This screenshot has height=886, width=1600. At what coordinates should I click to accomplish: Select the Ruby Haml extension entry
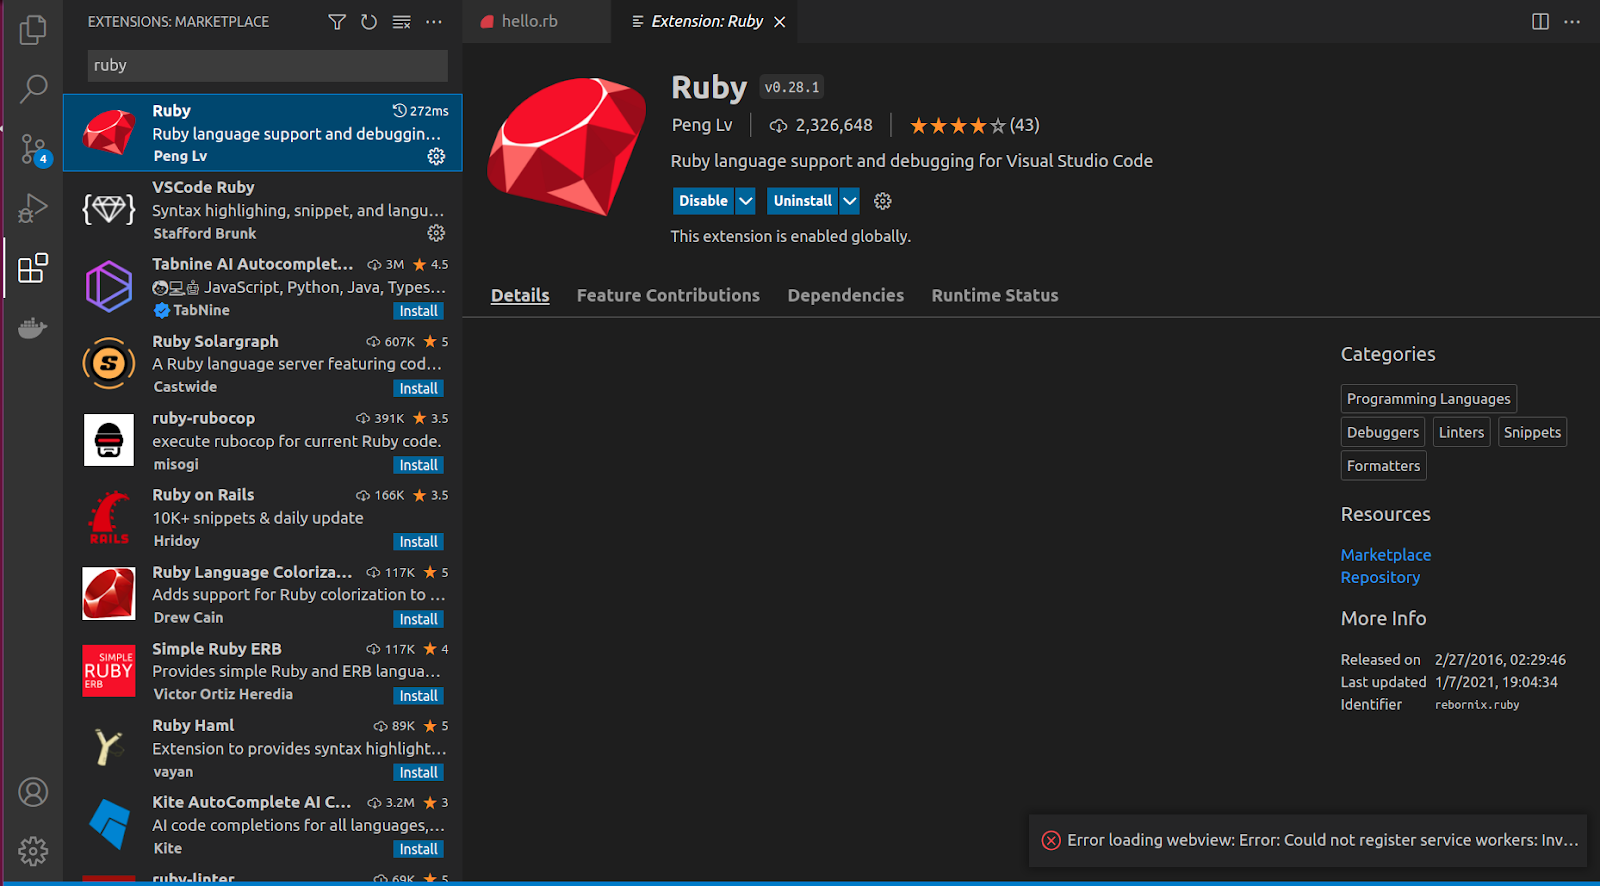[x=263, y=748]
